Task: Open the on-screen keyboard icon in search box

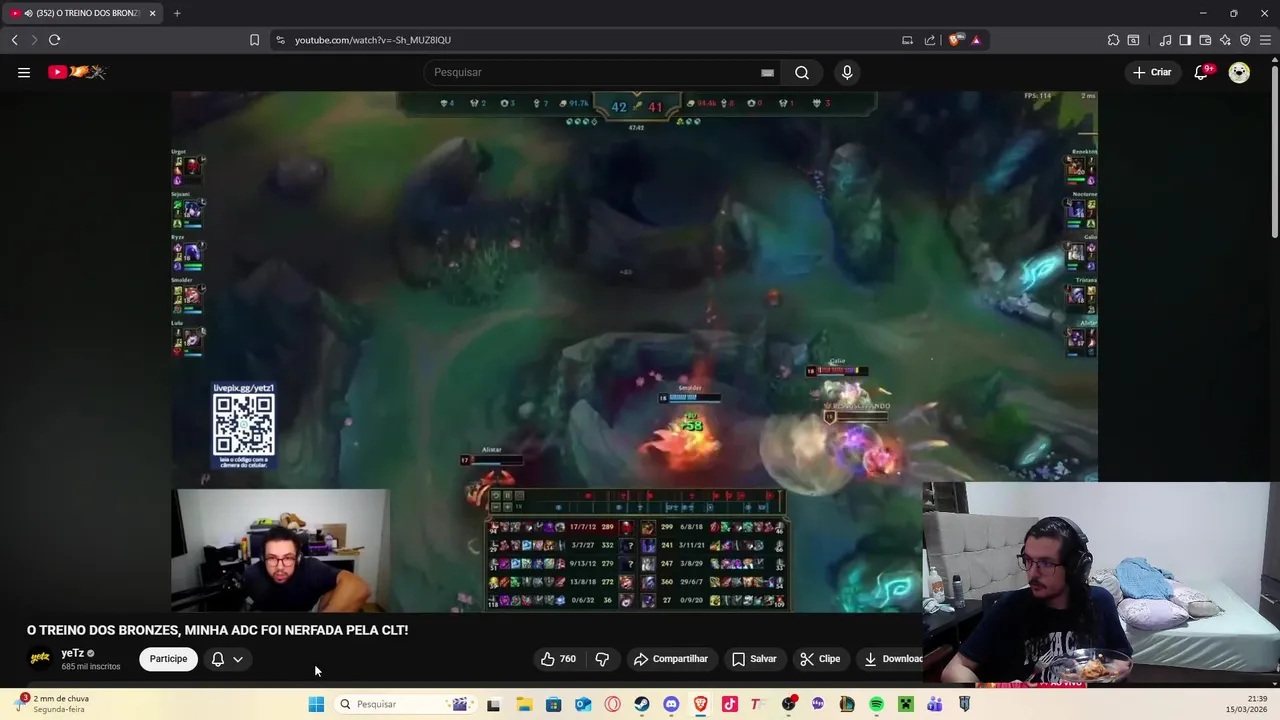Action: point(767,72)
